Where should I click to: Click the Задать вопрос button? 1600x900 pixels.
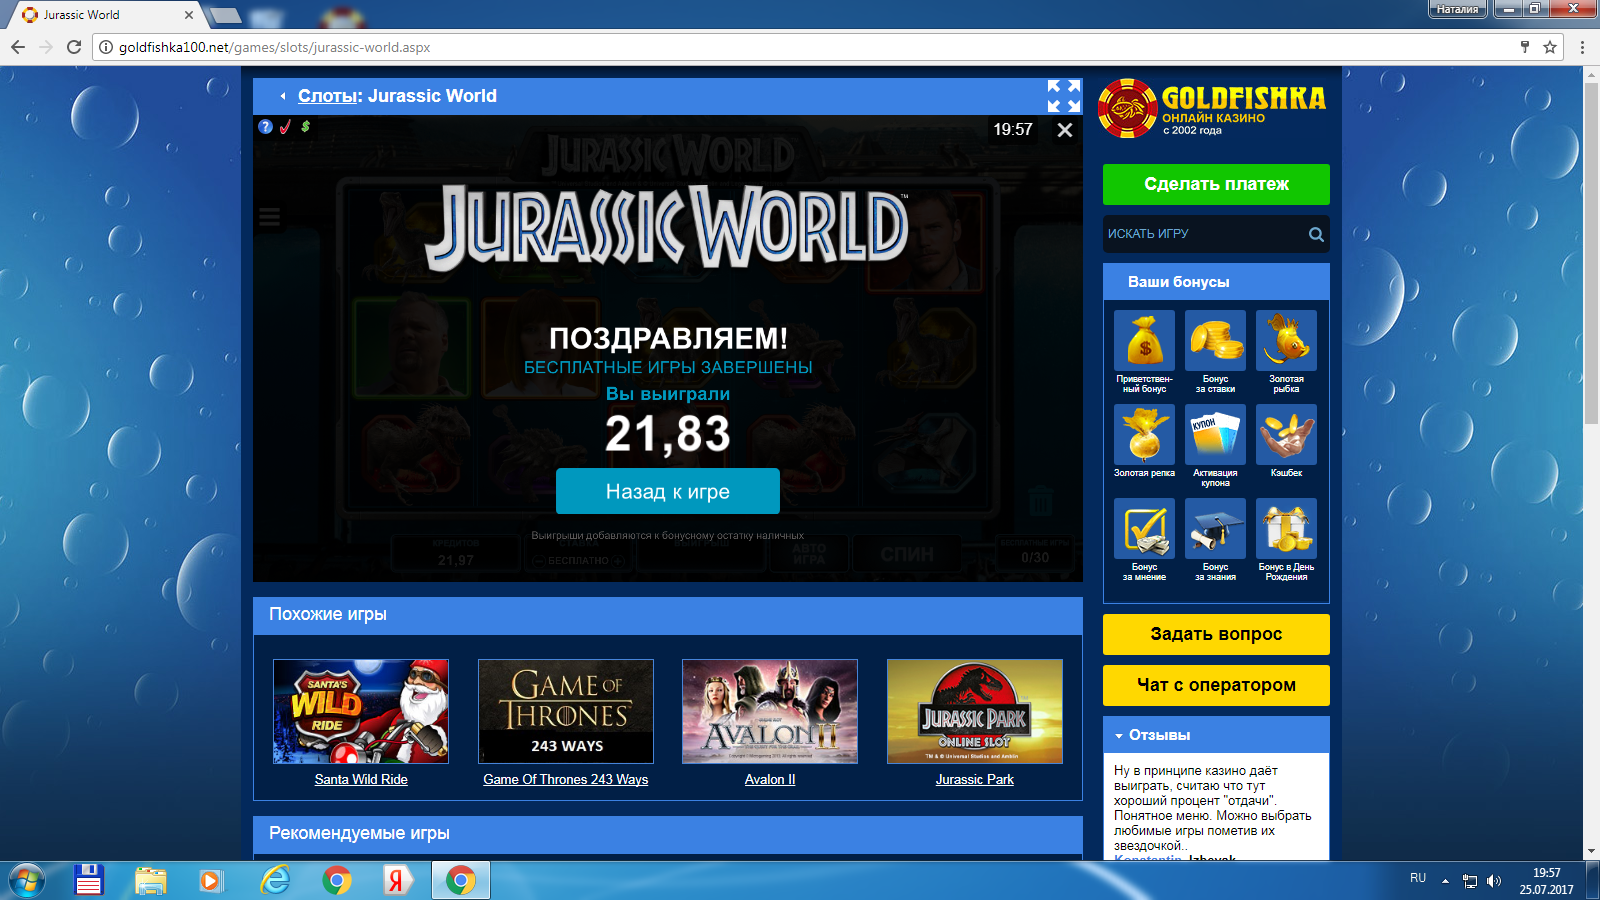click(1216, 634)
